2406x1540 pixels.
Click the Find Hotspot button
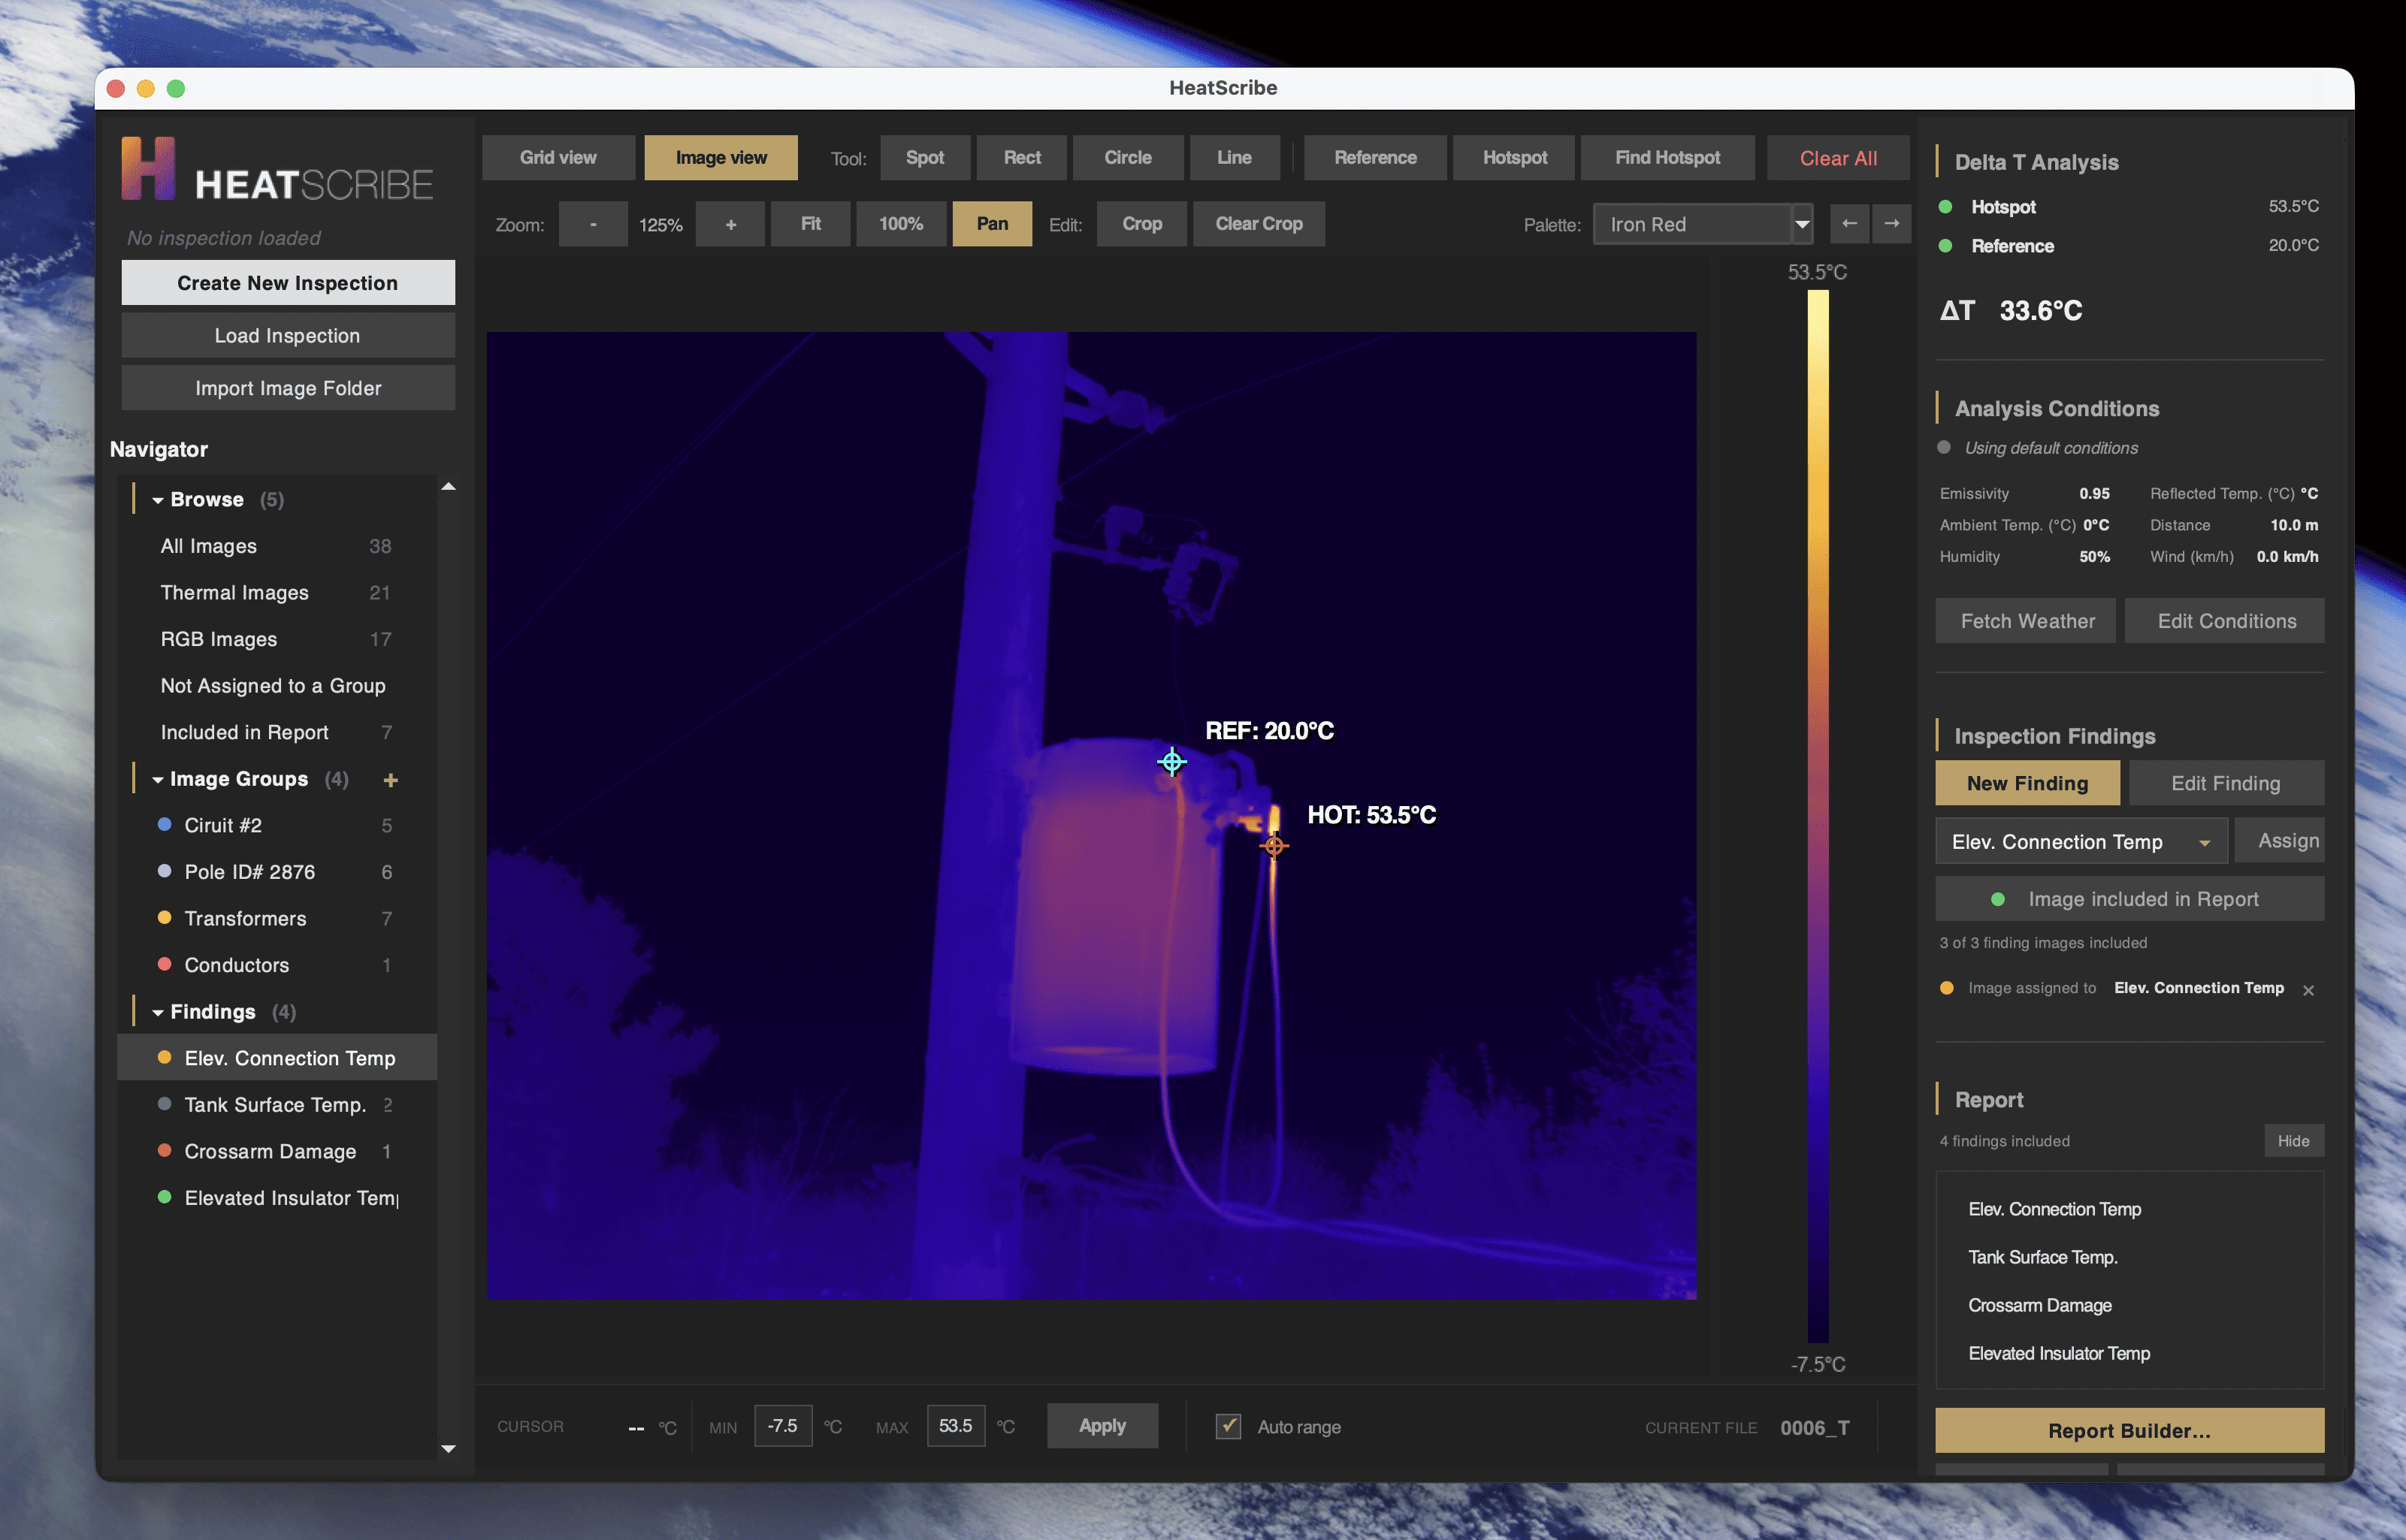click(1667, 158)
